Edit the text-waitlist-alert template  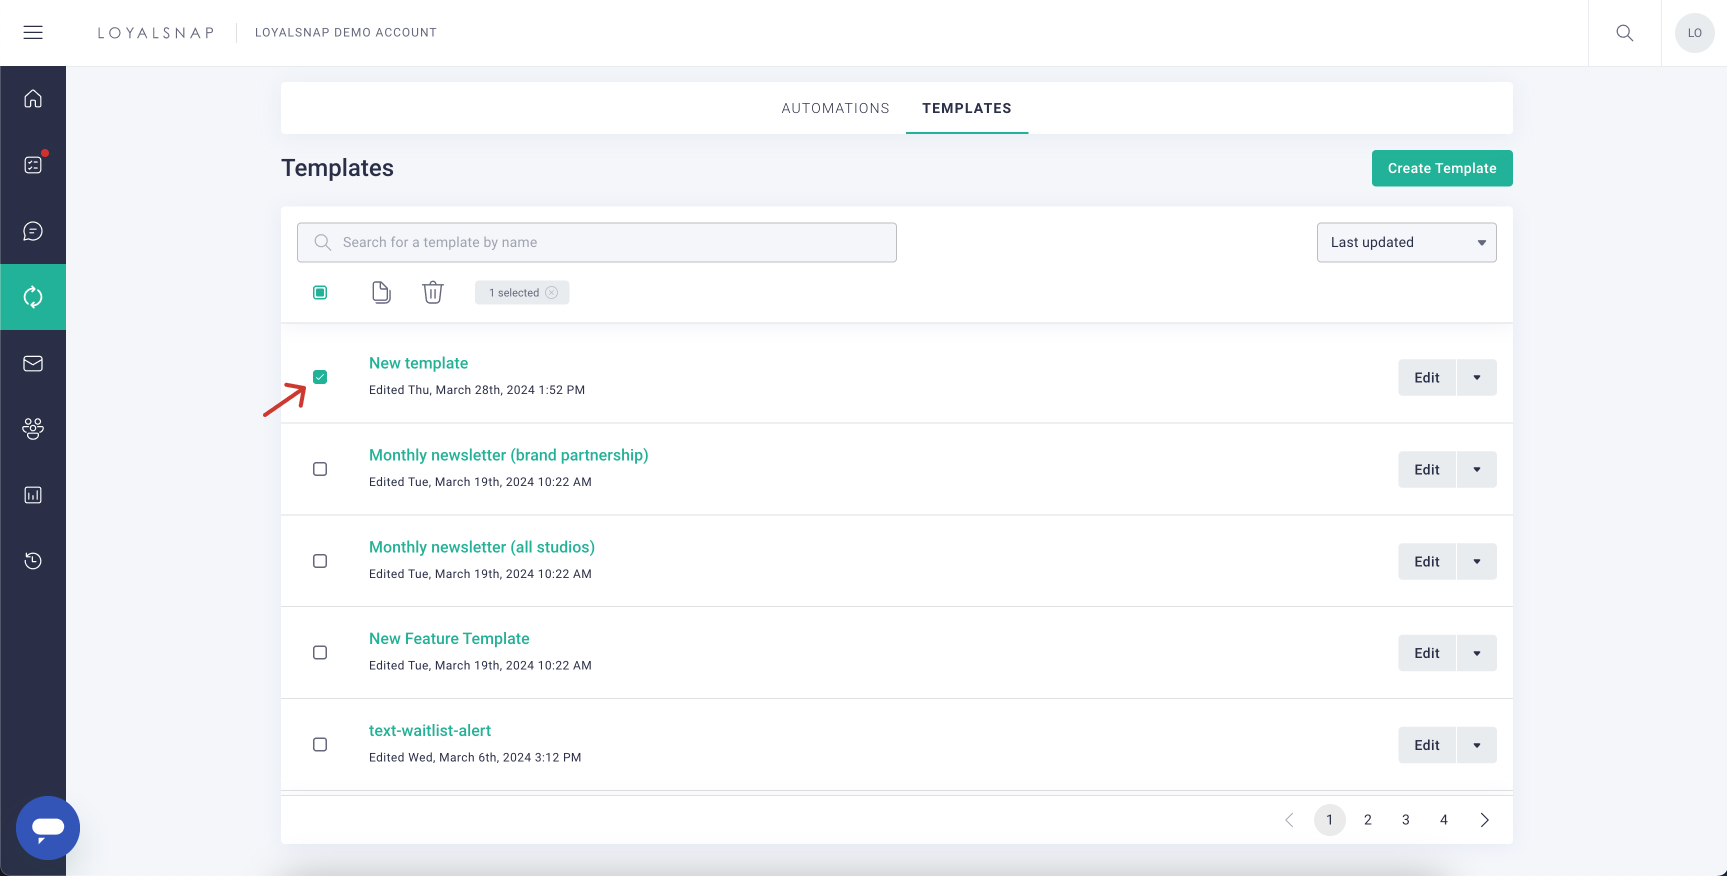pos(1427,745)
